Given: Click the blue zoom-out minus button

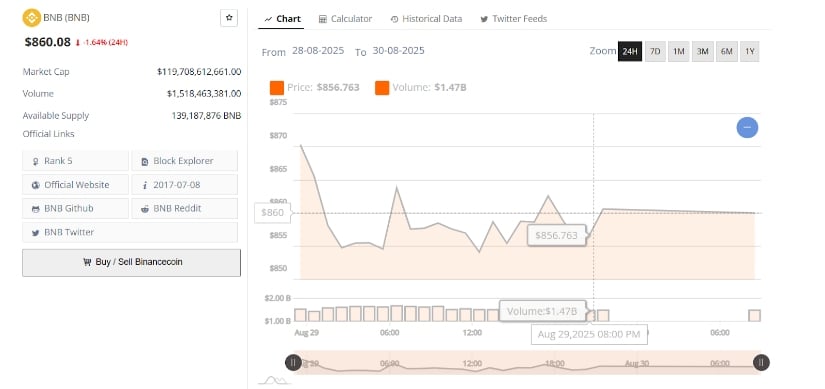Looking at the screenshot, I should click(747, 127).
